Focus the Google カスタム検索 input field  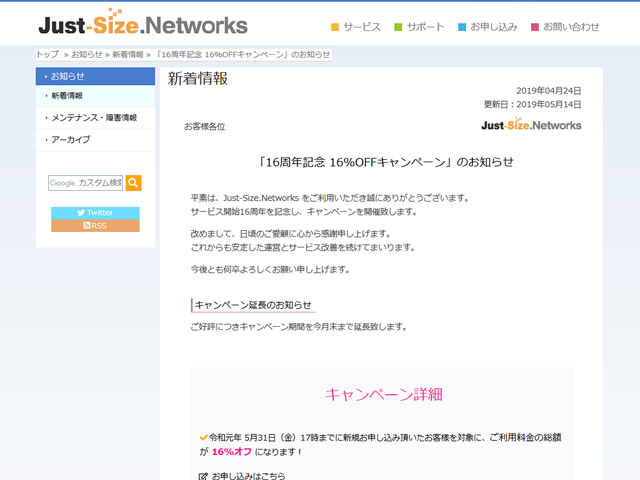(x=85, y=183)
